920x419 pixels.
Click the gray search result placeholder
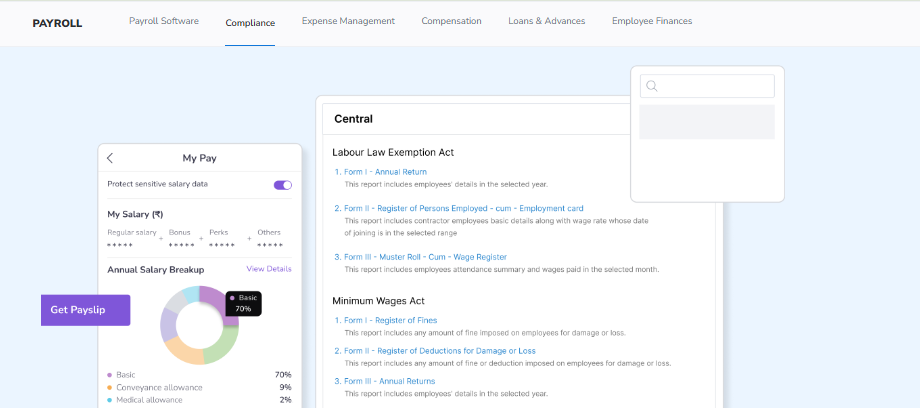coord(707,122)
